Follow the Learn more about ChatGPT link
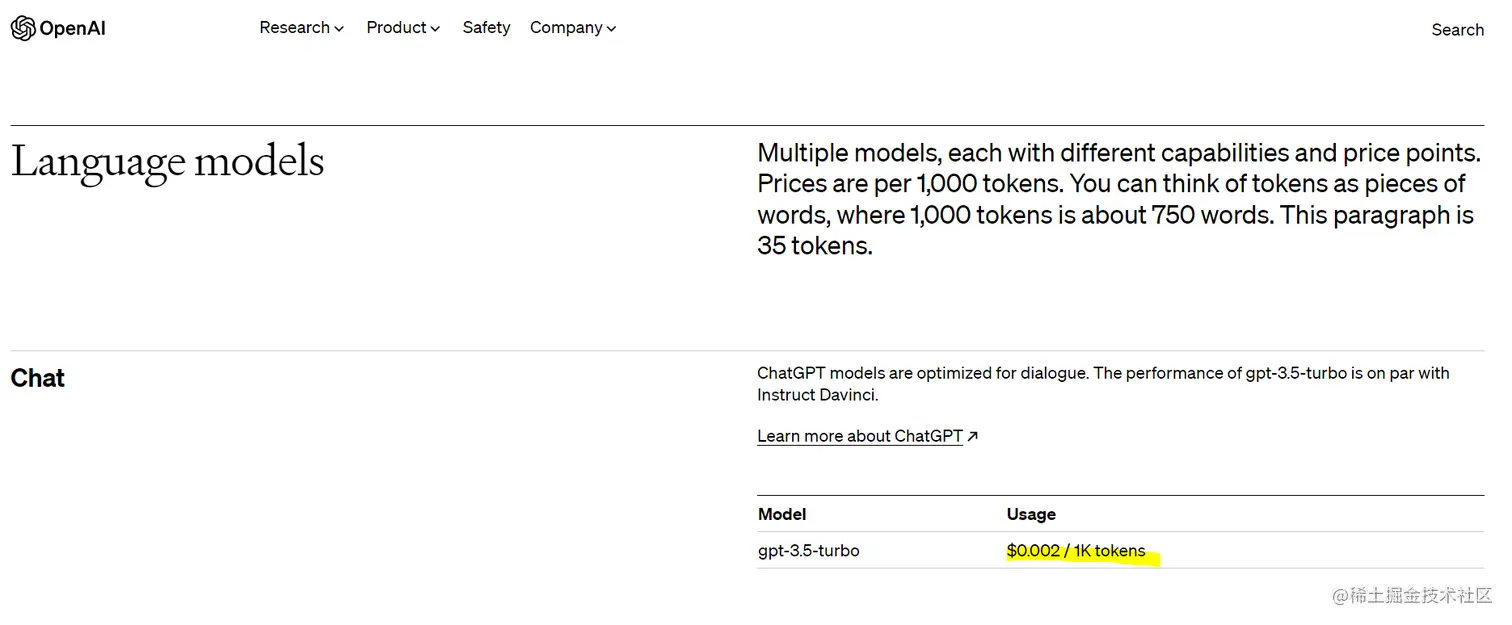Screen dimensions: 1512x625 point(859,436)
